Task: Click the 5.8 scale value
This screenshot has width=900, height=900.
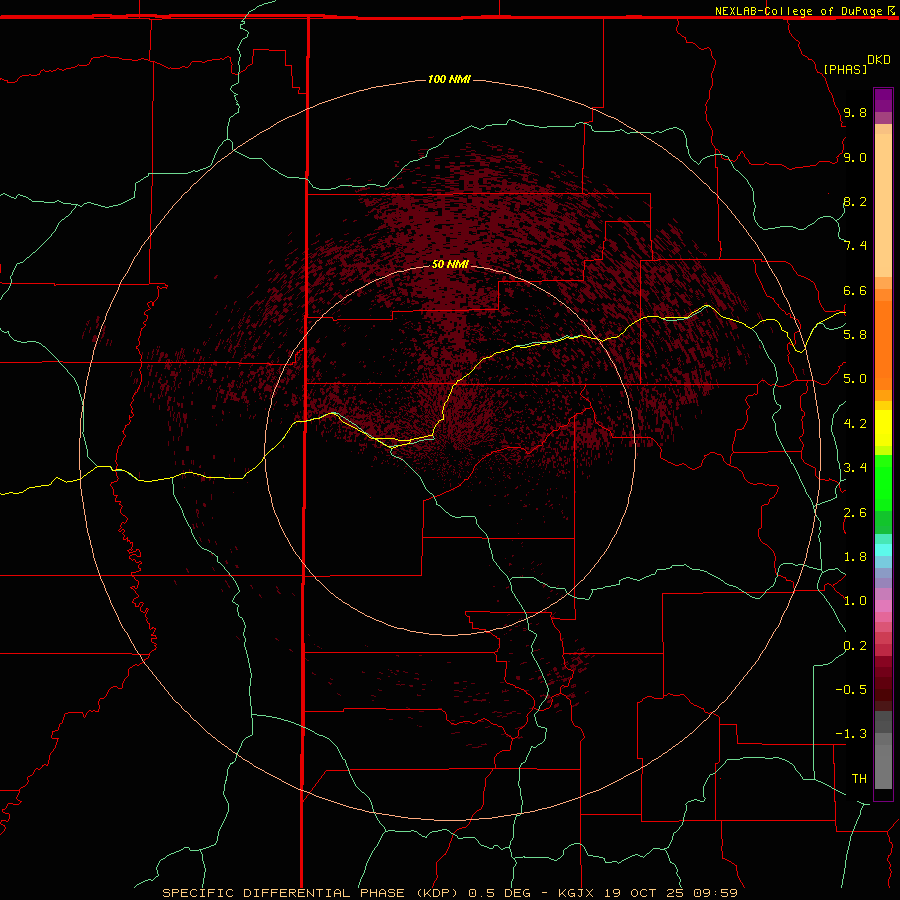Action: point(855,334)
